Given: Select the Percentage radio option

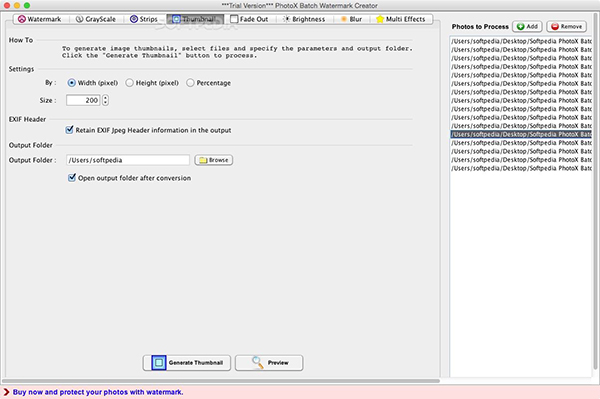Looking at the screenshot, I should tap(209, 83).
